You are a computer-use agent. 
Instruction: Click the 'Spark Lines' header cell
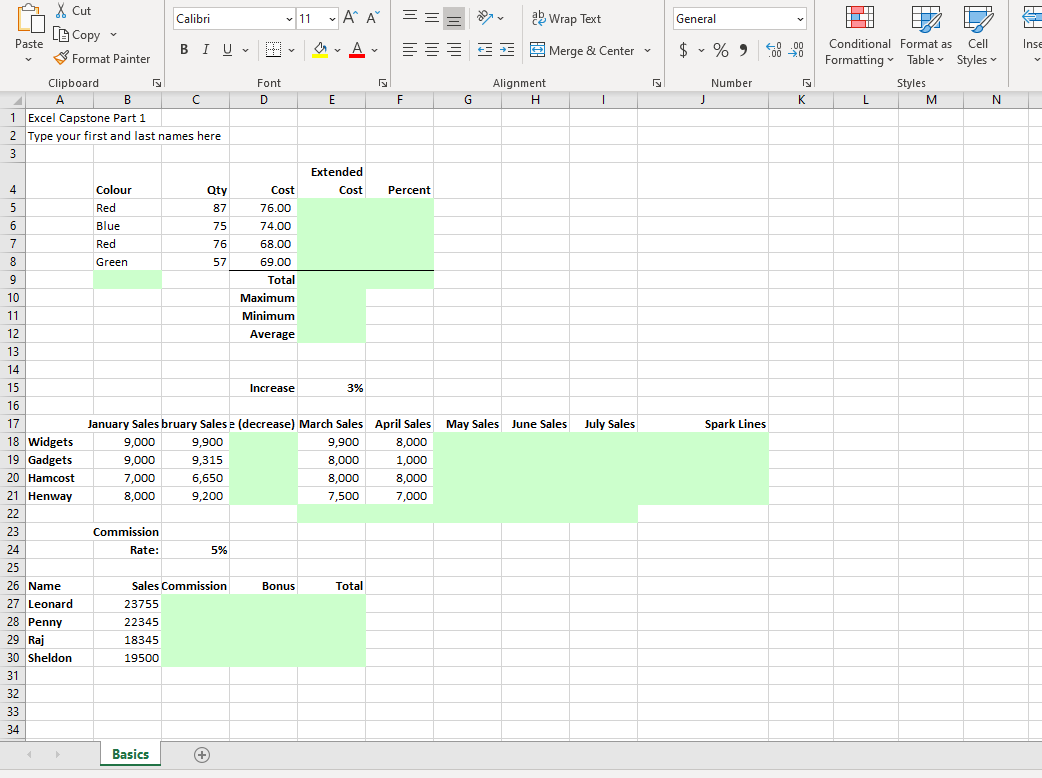pos(703,424)
